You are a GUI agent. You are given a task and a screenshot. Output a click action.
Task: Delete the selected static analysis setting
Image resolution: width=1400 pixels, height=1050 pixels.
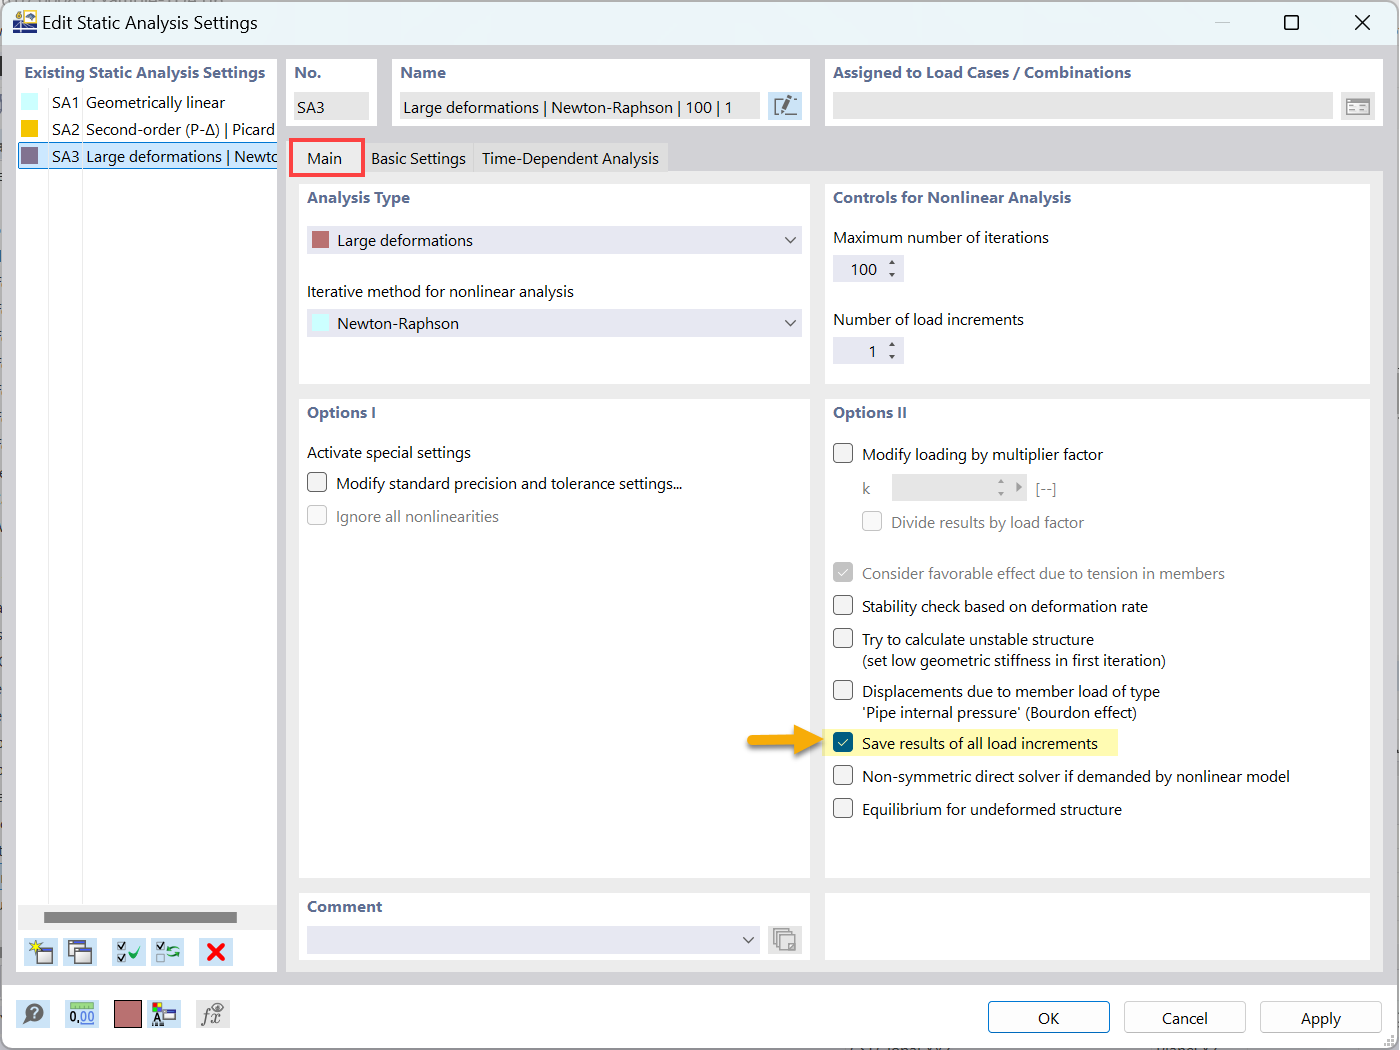[x=214, y=952]
